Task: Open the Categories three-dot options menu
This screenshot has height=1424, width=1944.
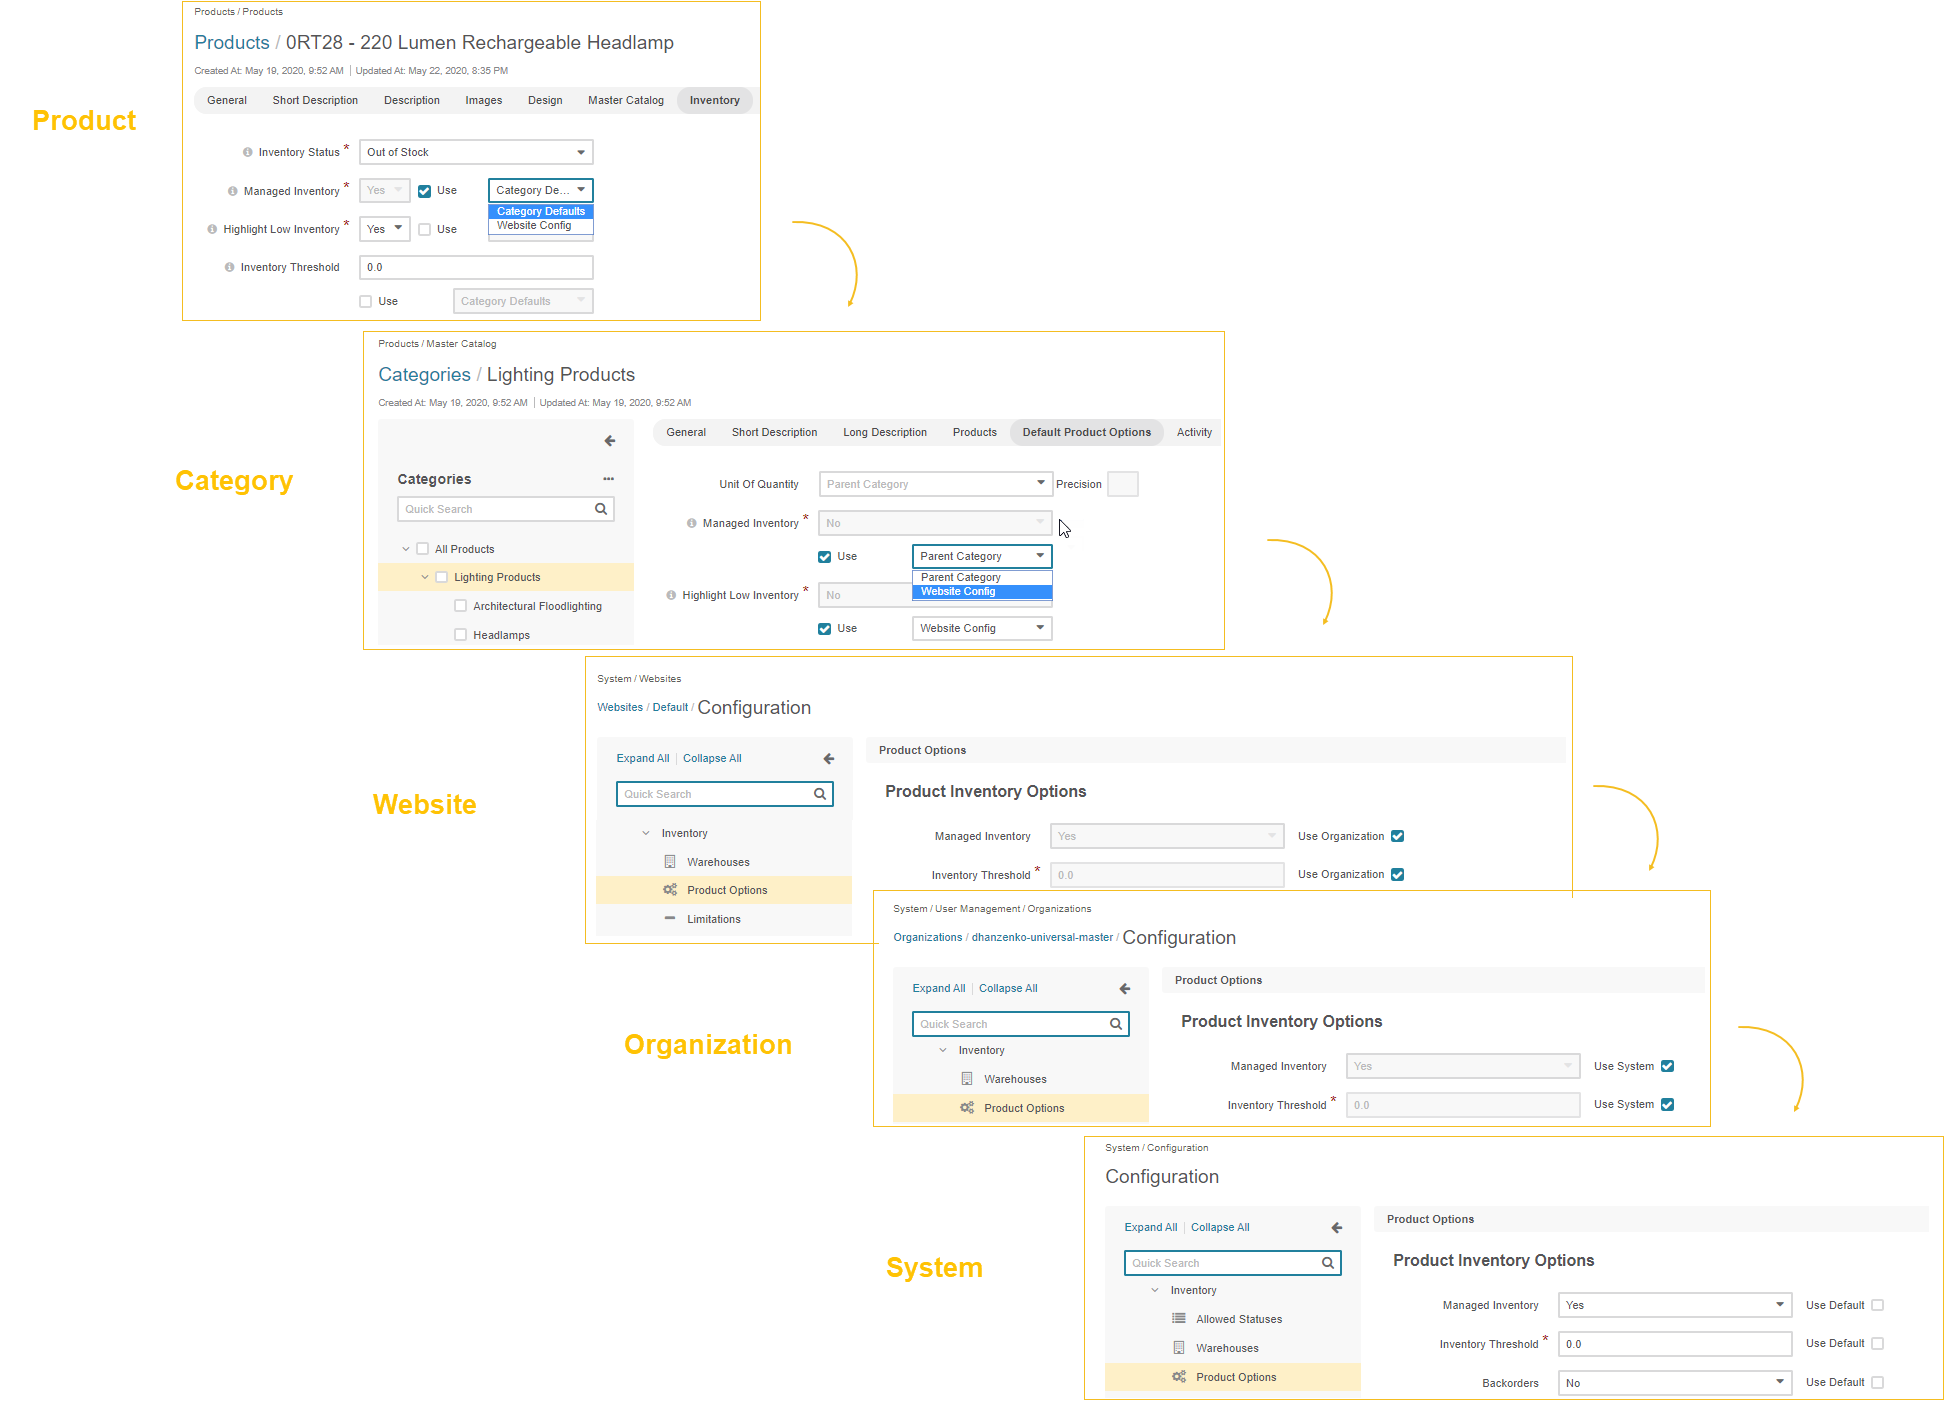Action: 608,479
